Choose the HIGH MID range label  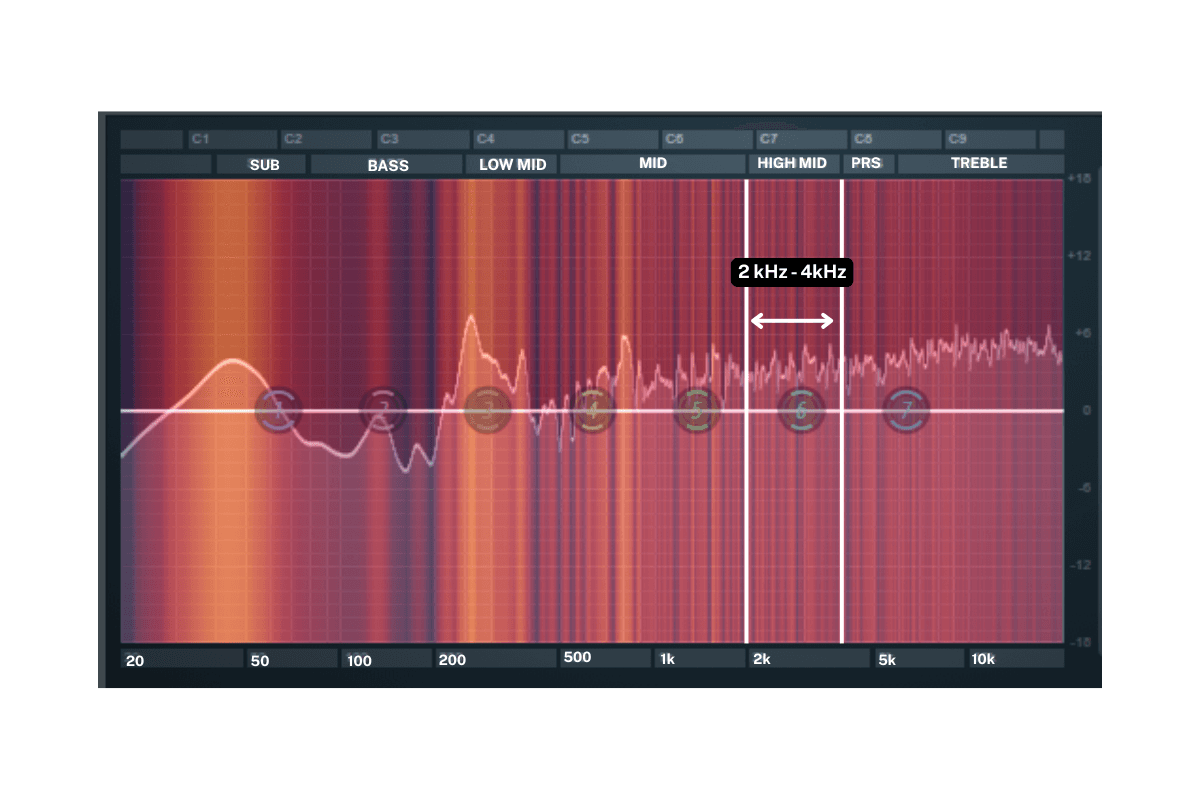tap(793, 163)
